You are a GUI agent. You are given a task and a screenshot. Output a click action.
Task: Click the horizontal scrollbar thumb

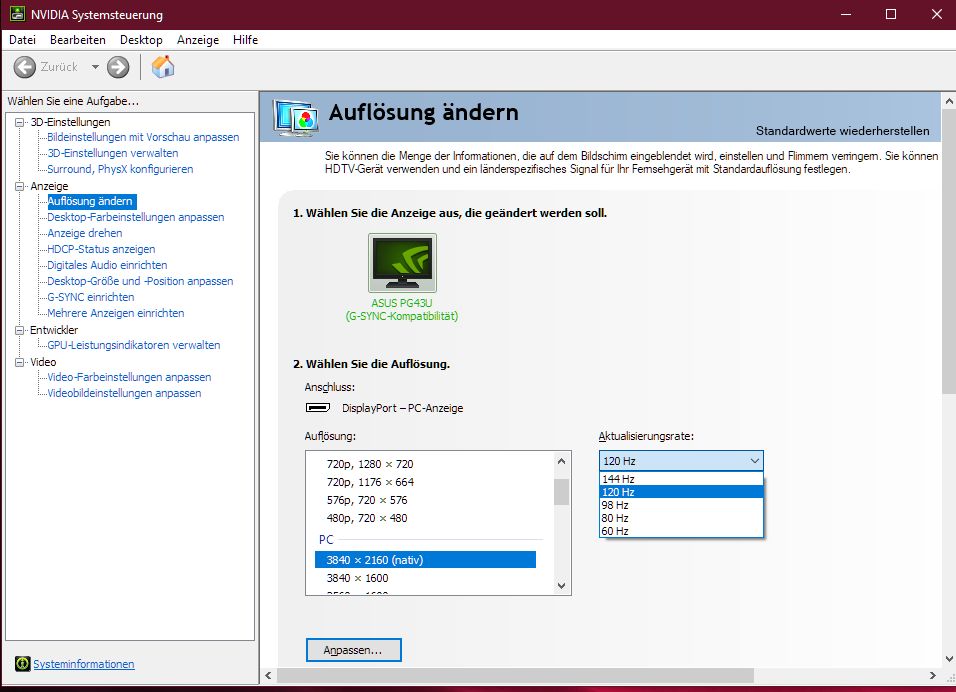click(x=515, y=676)
